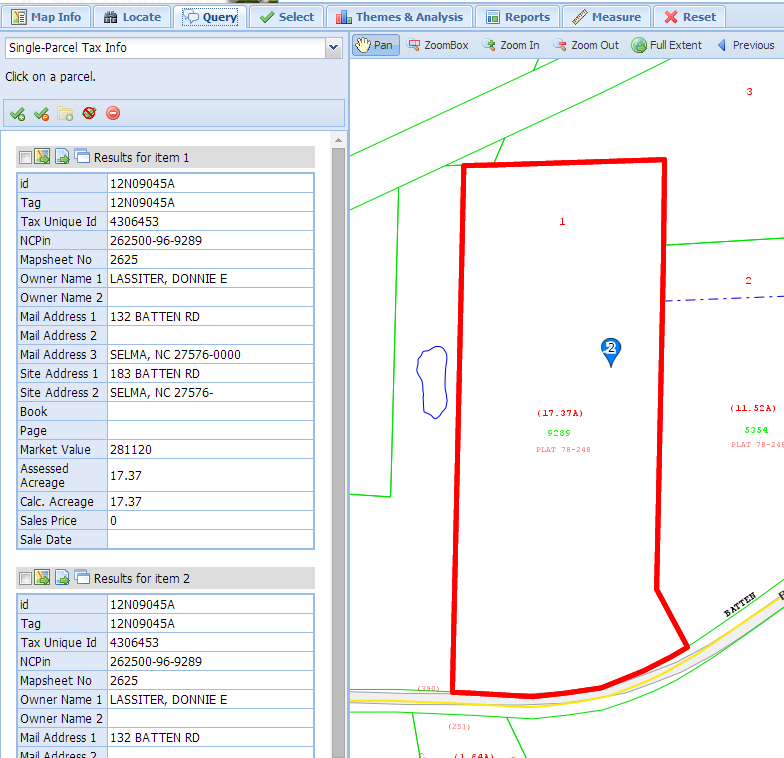Viewport: 784px width, 758px height.
Task: Check the Results for item 1 checkbox
Action: click(25, 157)
